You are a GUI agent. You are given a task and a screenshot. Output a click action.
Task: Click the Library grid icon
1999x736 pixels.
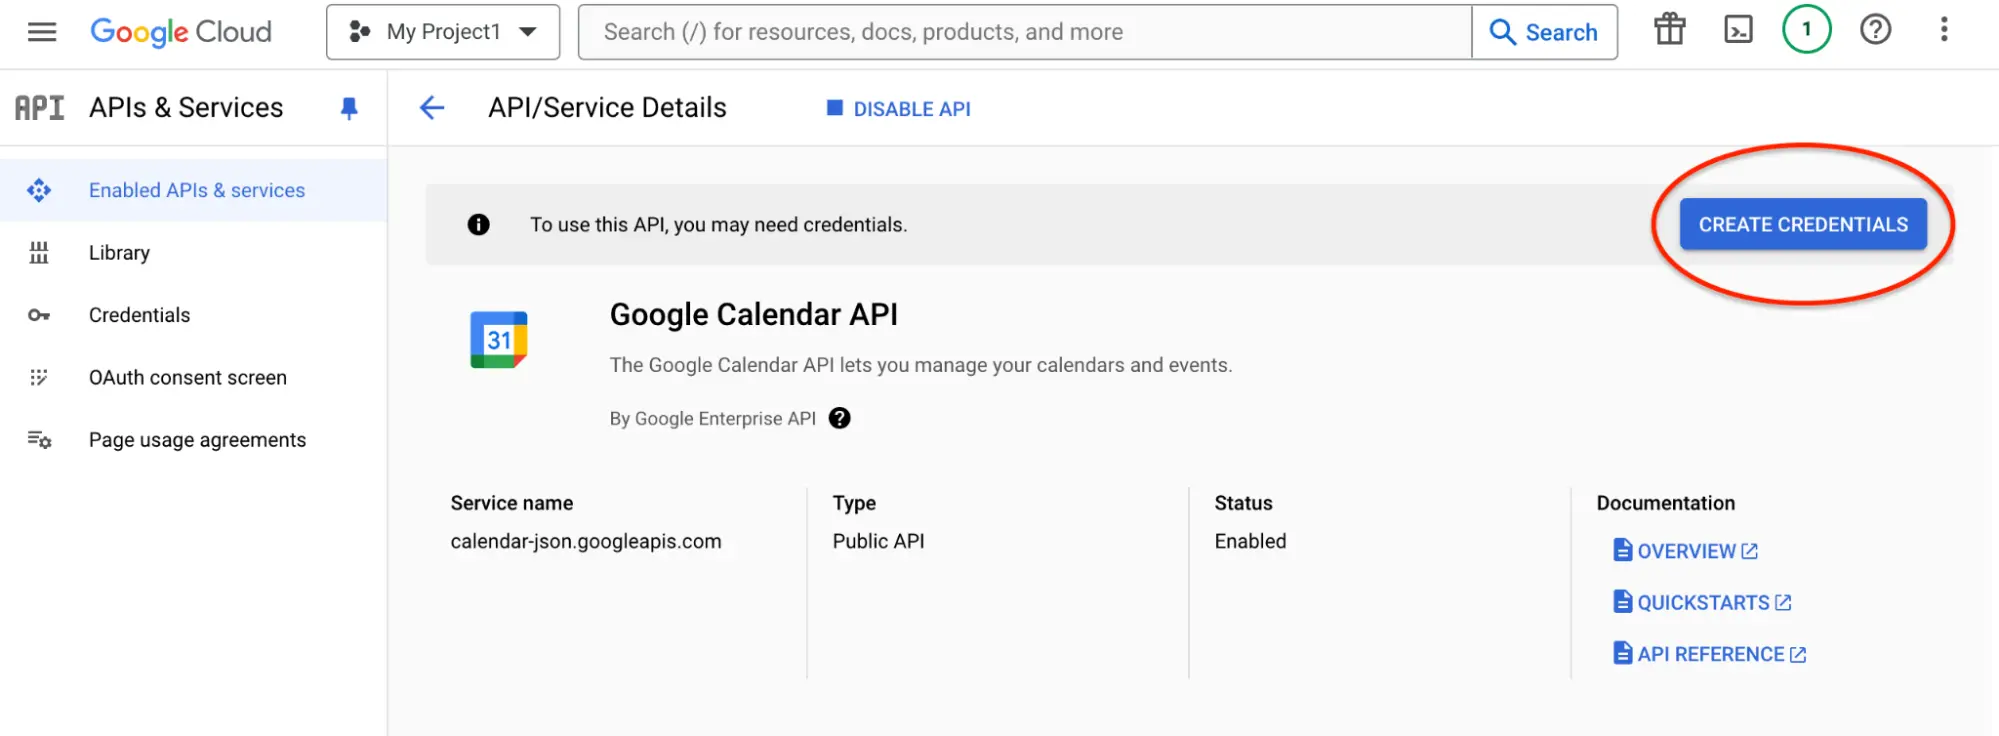pos(39,253)
